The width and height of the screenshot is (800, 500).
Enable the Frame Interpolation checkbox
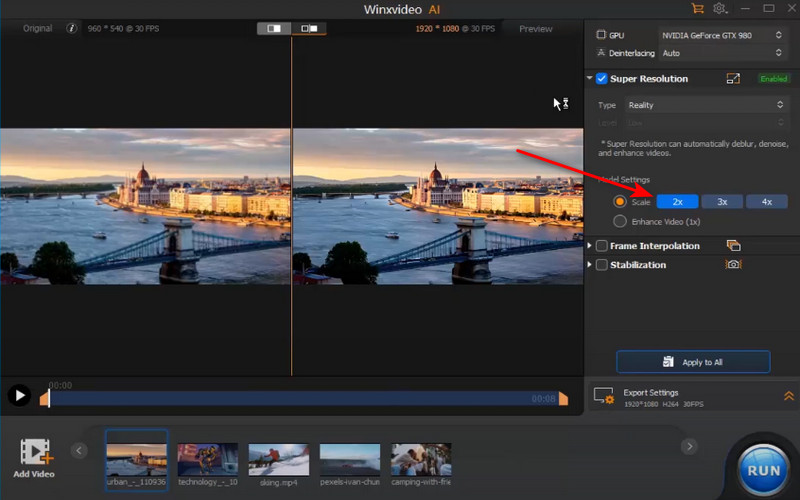[x=602, y=246]
